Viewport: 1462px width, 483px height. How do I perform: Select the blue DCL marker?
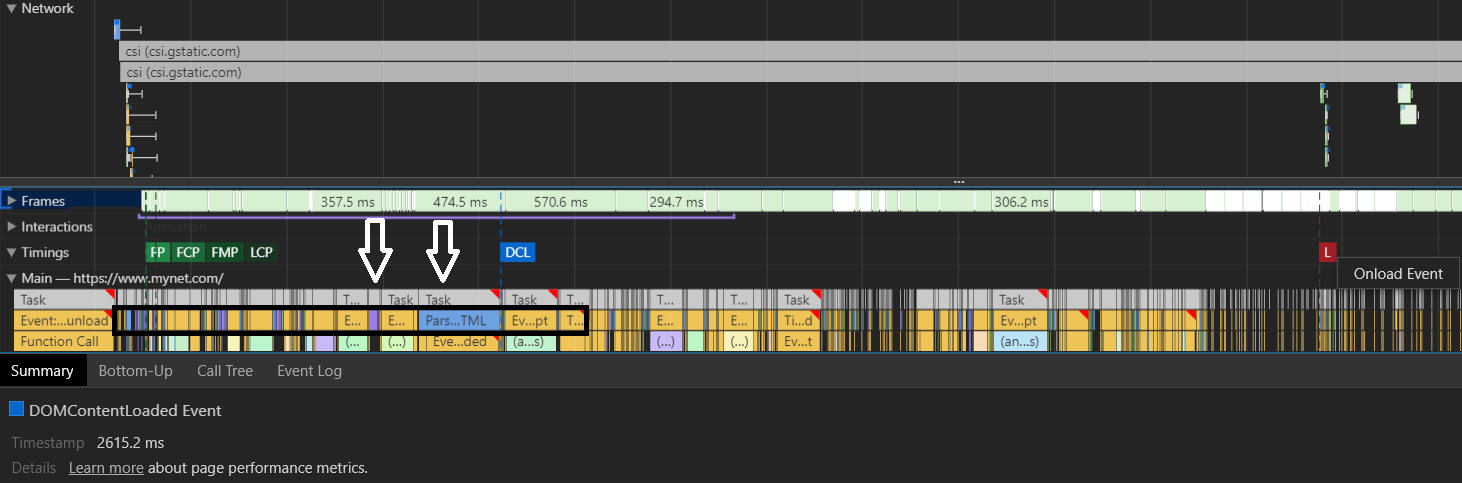tap(517, 252)
